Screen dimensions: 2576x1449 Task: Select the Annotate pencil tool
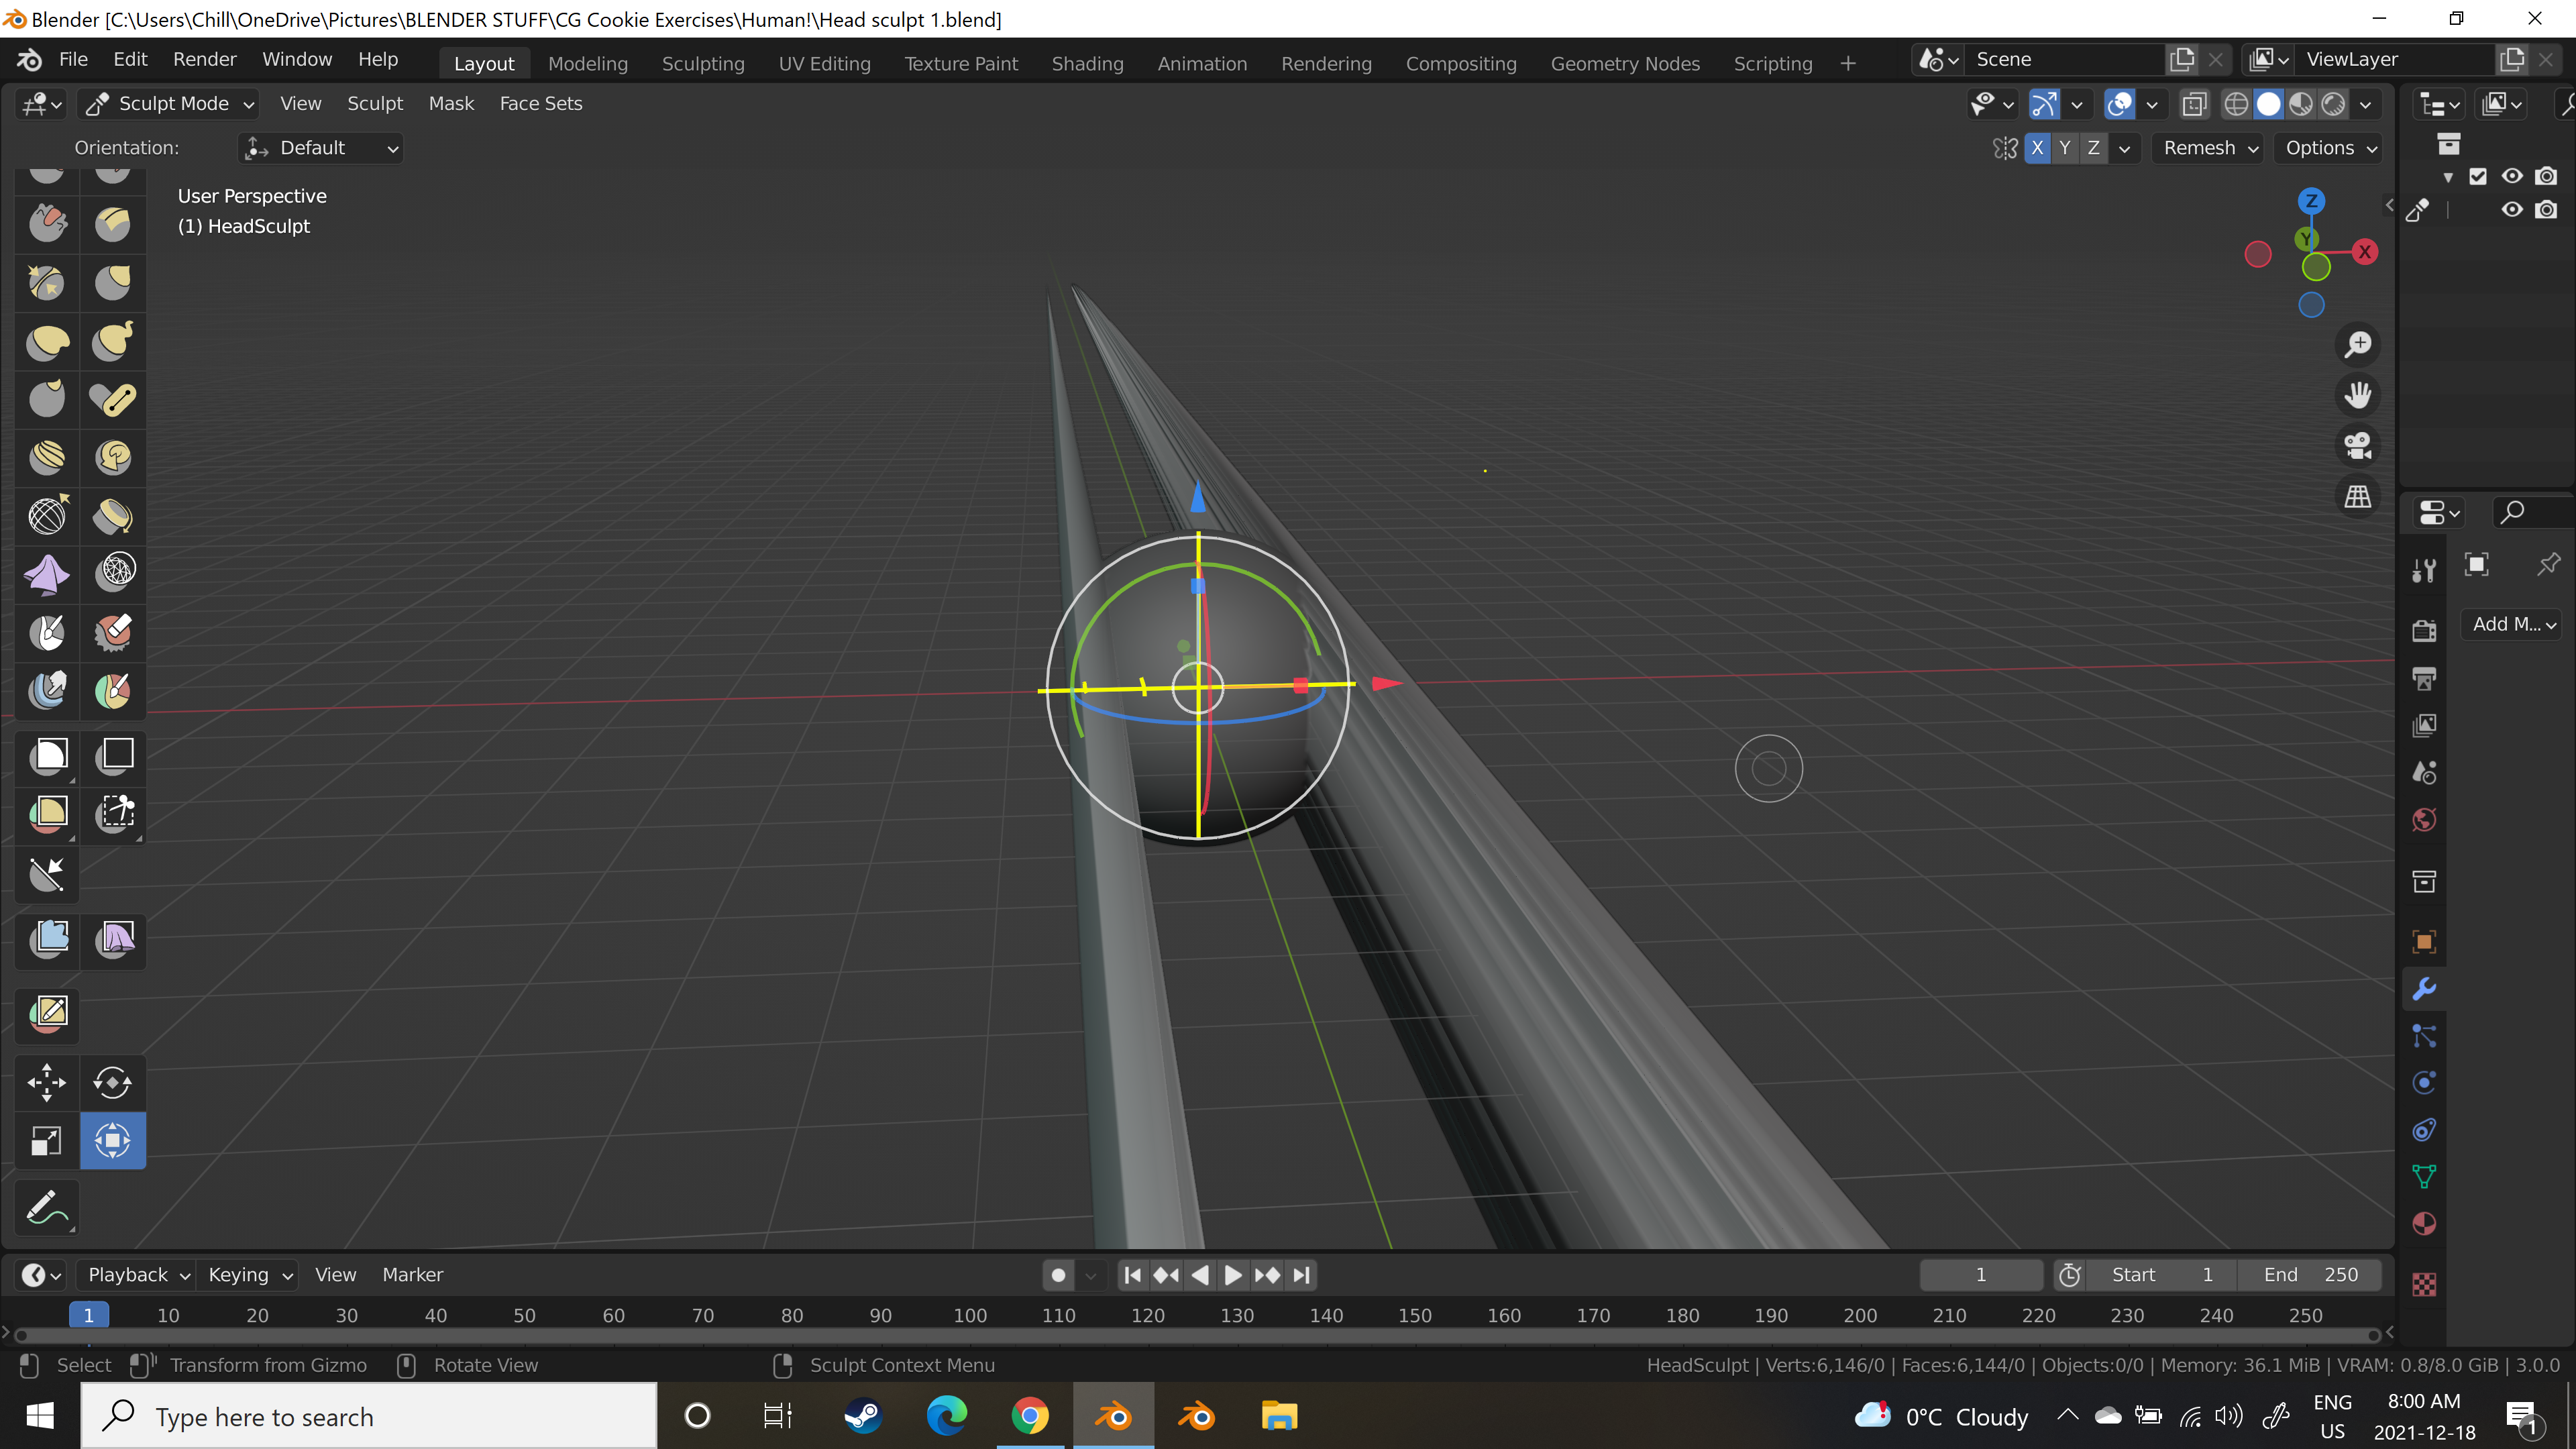(47, 1209)
